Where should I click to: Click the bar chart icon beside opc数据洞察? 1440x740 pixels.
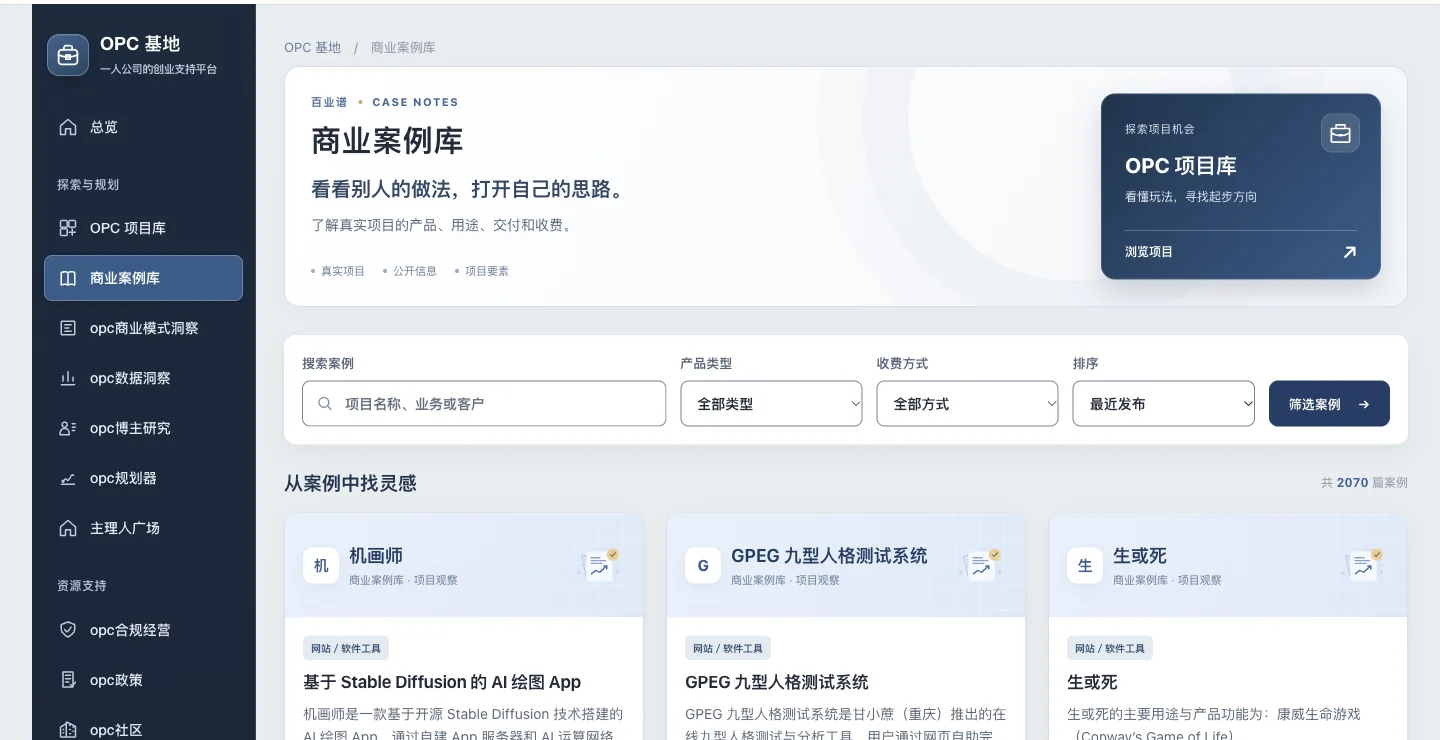(x=68, y=378)
